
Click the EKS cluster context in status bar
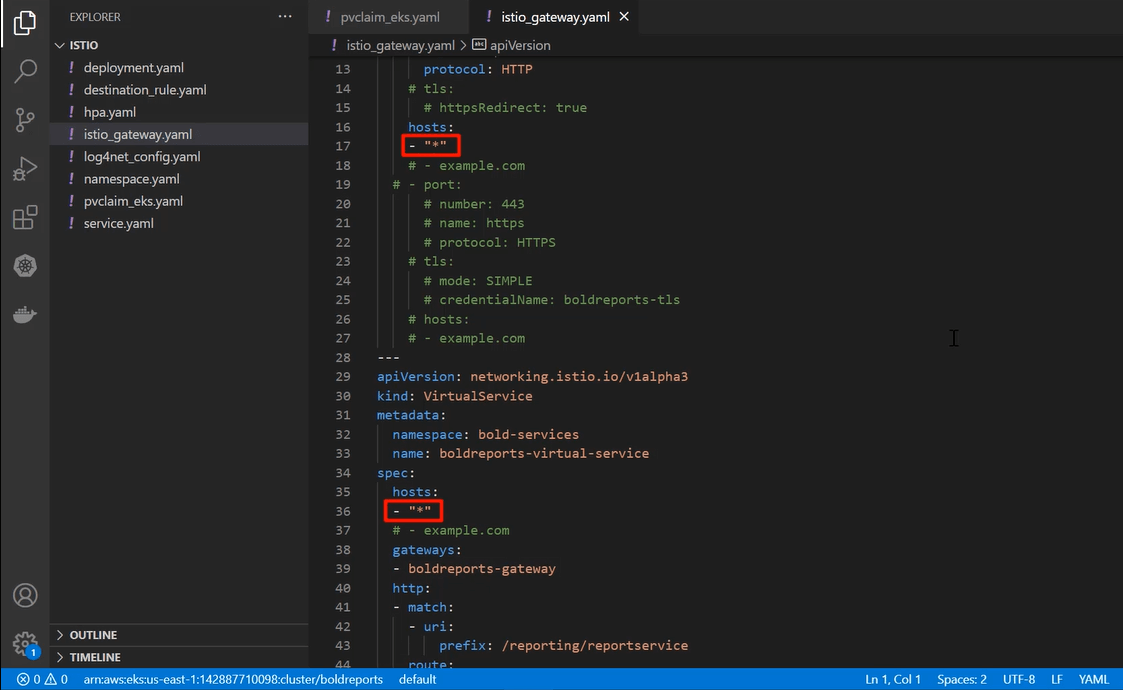tap(233, 679)
